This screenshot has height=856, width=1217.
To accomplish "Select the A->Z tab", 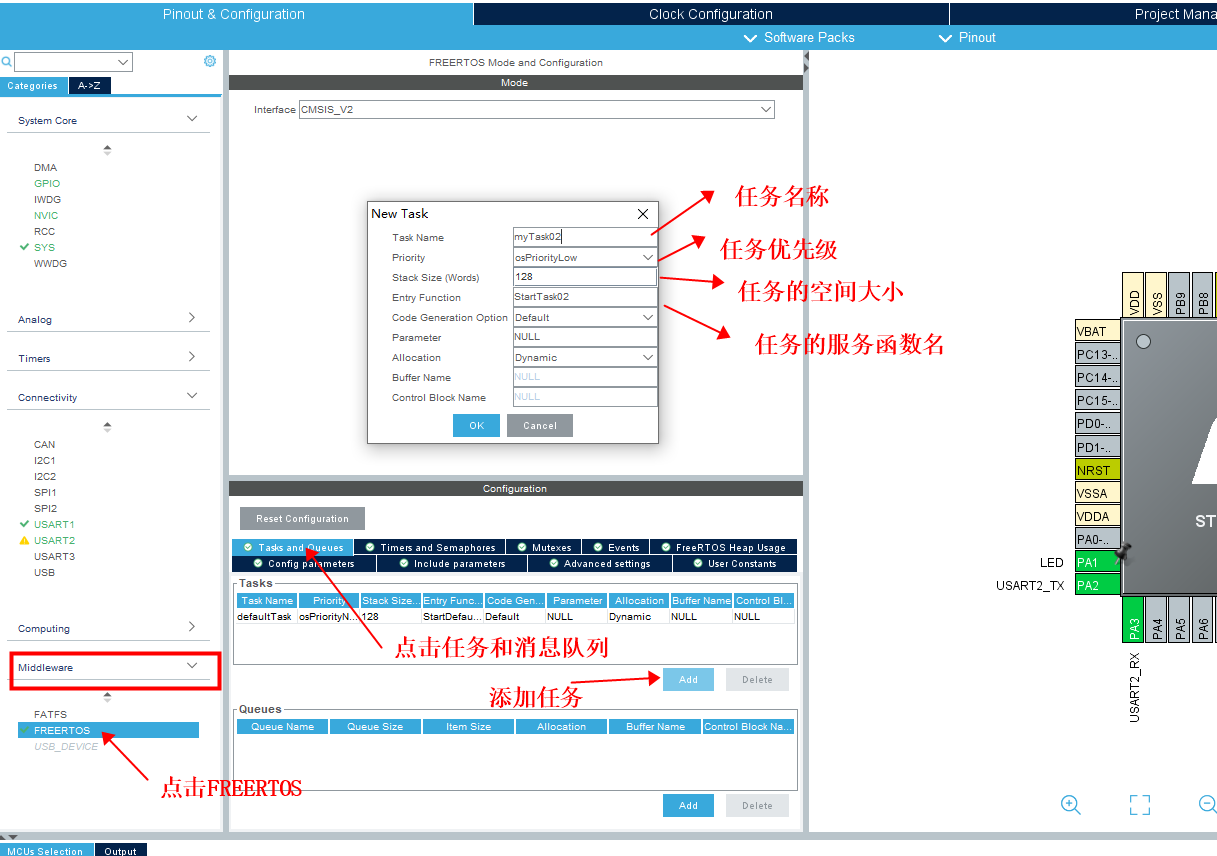I will click(89, 86).
